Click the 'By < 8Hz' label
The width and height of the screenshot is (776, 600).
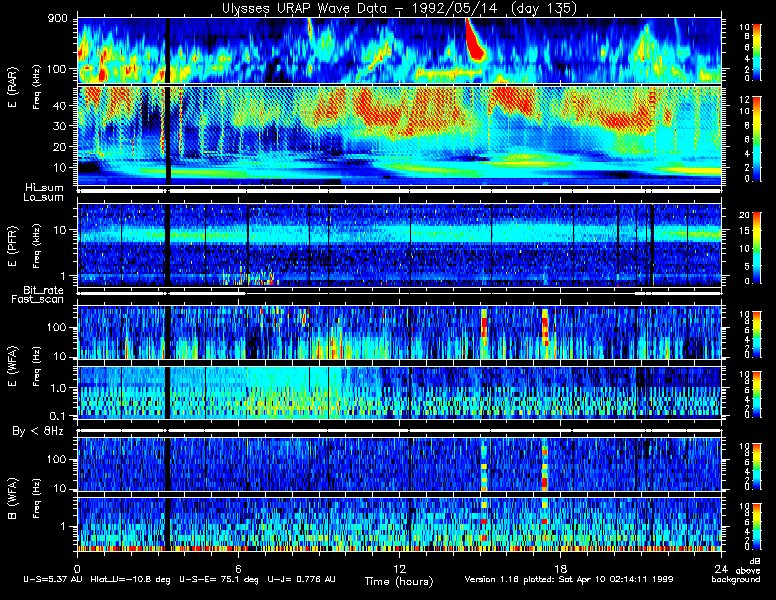pos(38,432)
